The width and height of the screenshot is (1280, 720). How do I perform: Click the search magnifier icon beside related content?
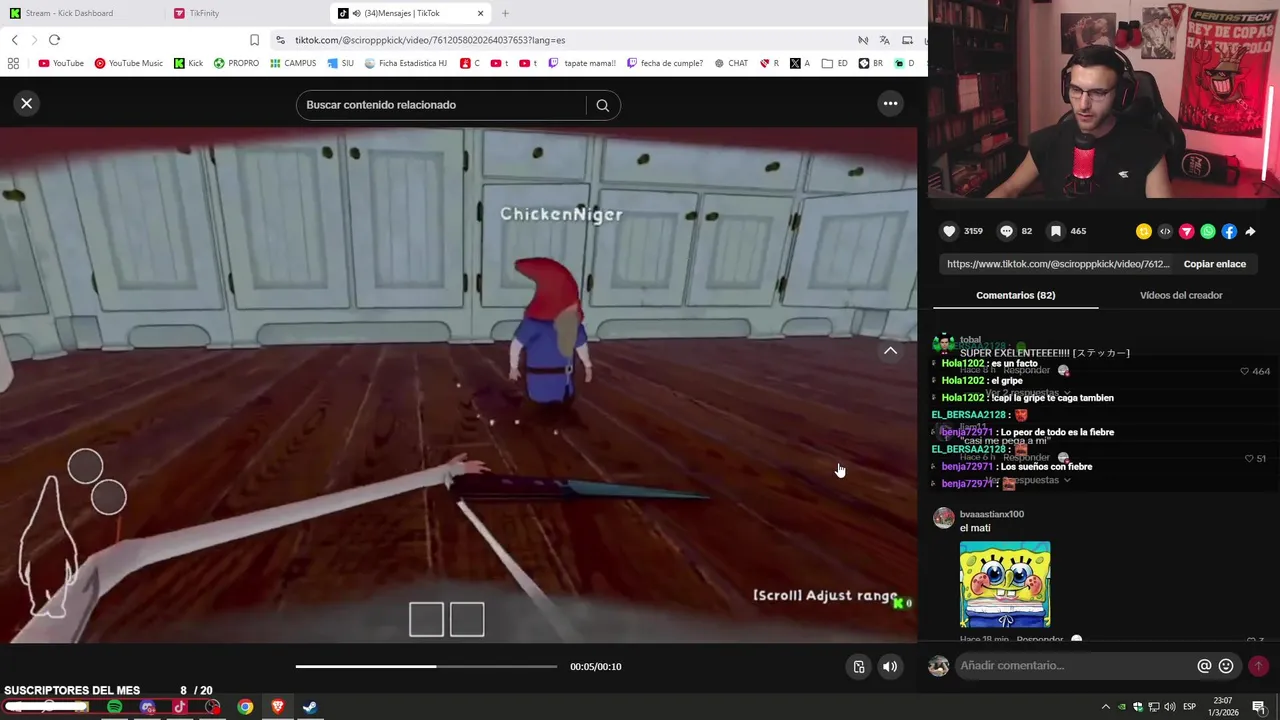point(602,105)
